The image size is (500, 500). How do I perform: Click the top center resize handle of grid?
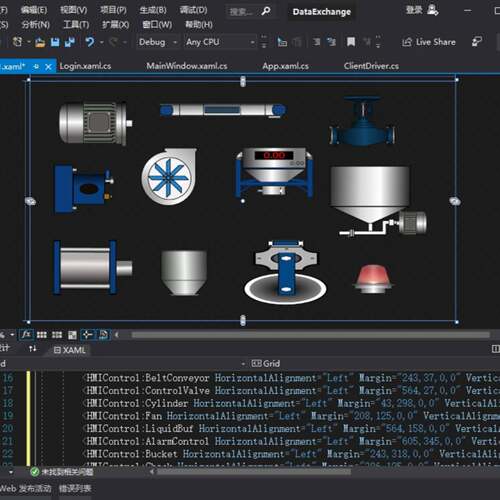(x=243, y=81)
